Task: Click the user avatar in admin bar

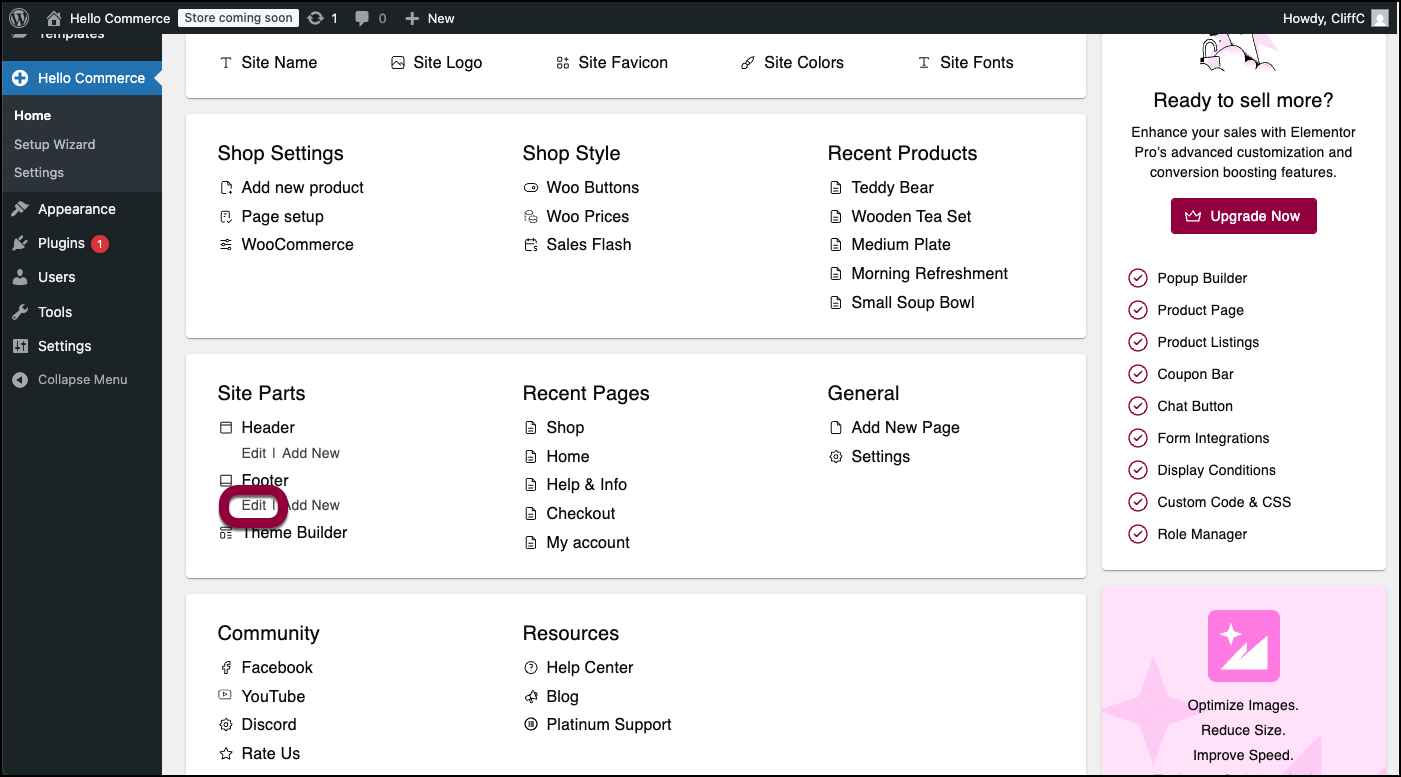Action: 1380,18
